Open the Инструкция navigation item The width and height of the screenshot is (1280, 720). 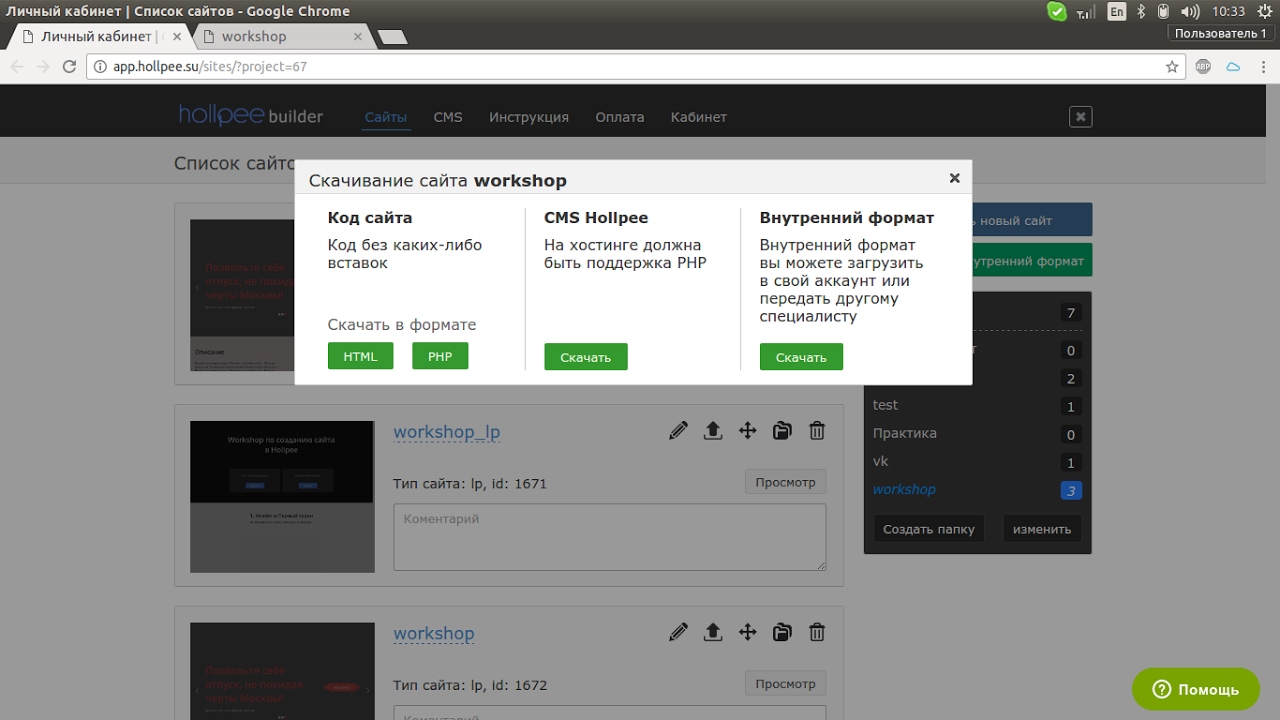click(529, 117)
